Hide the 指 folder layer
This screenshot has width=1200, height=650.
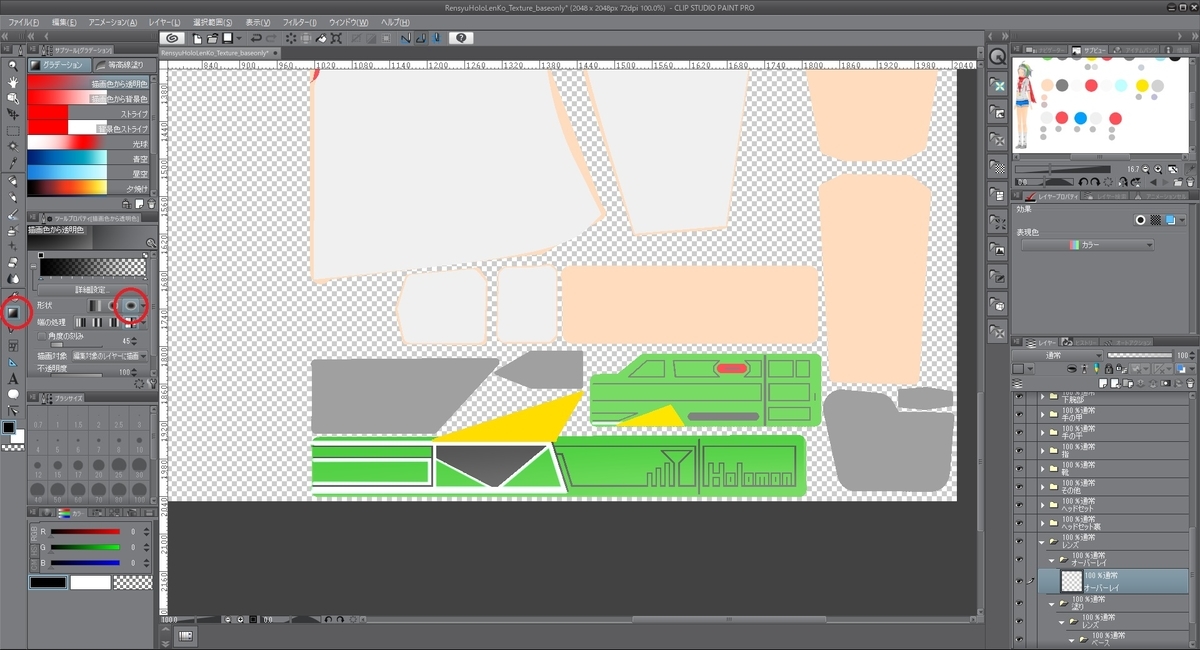click(1019, 450)
